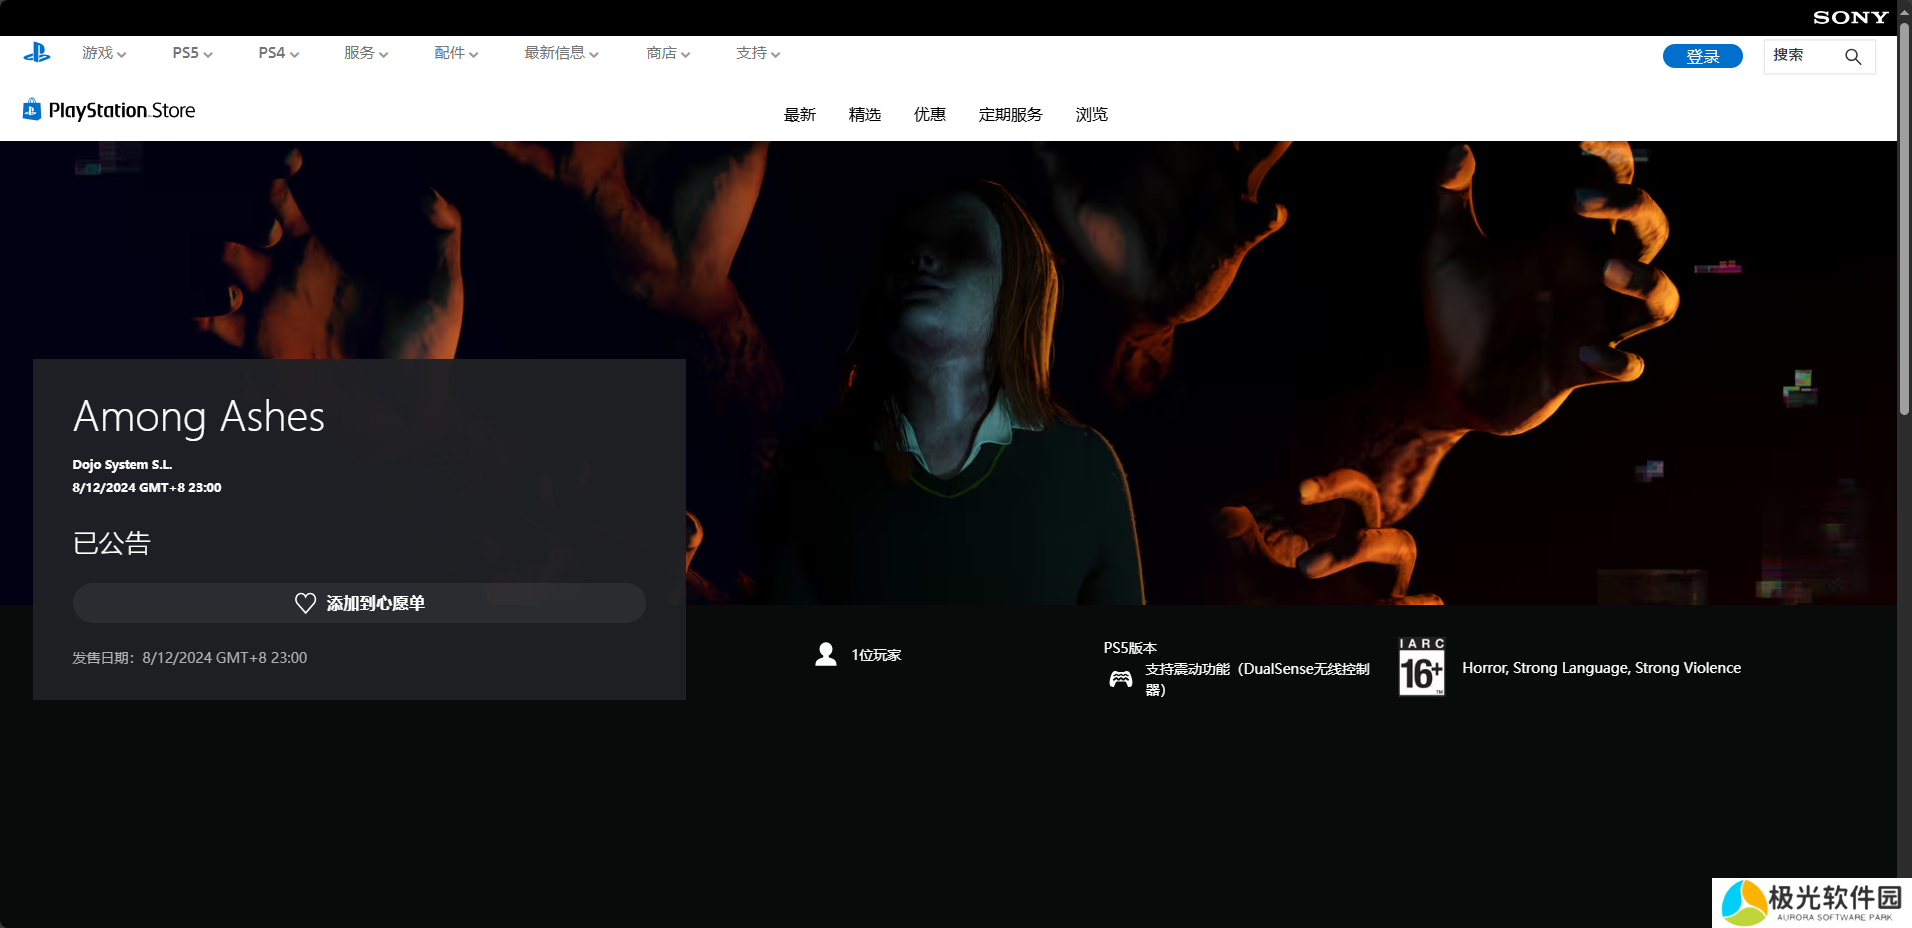Go to the 定期服务 tab
Screen dimensions: 1912x928
(1010, 115)
